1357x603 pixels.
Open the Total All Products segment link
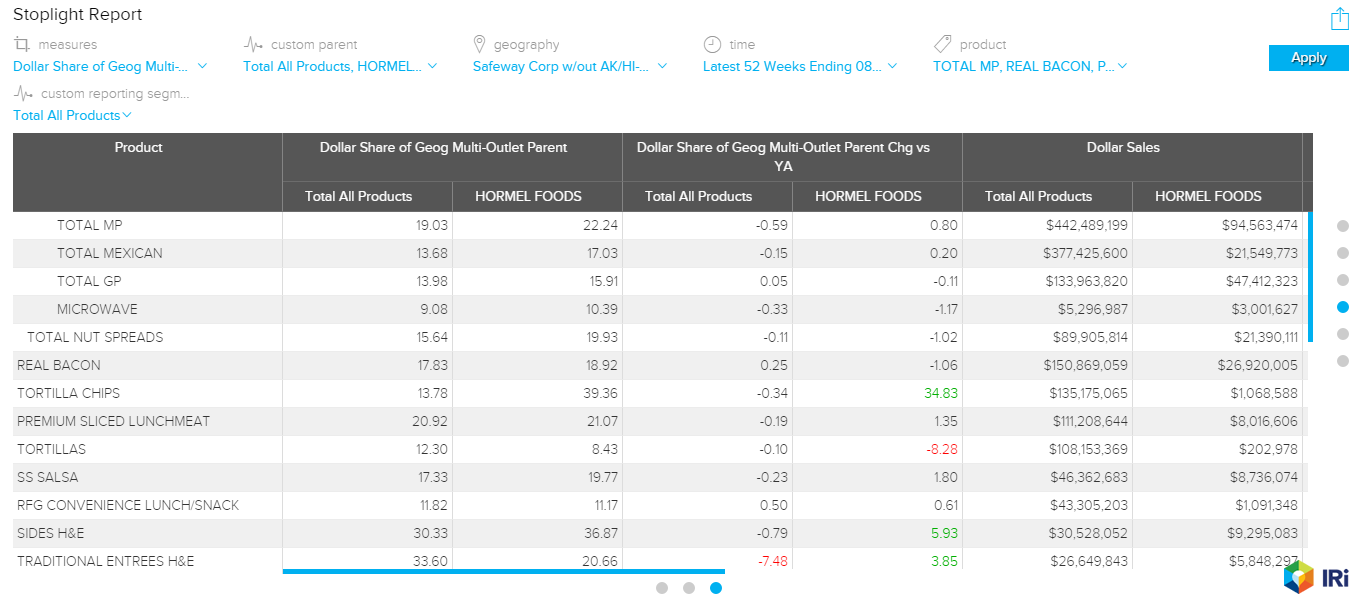tap(72, 115)
